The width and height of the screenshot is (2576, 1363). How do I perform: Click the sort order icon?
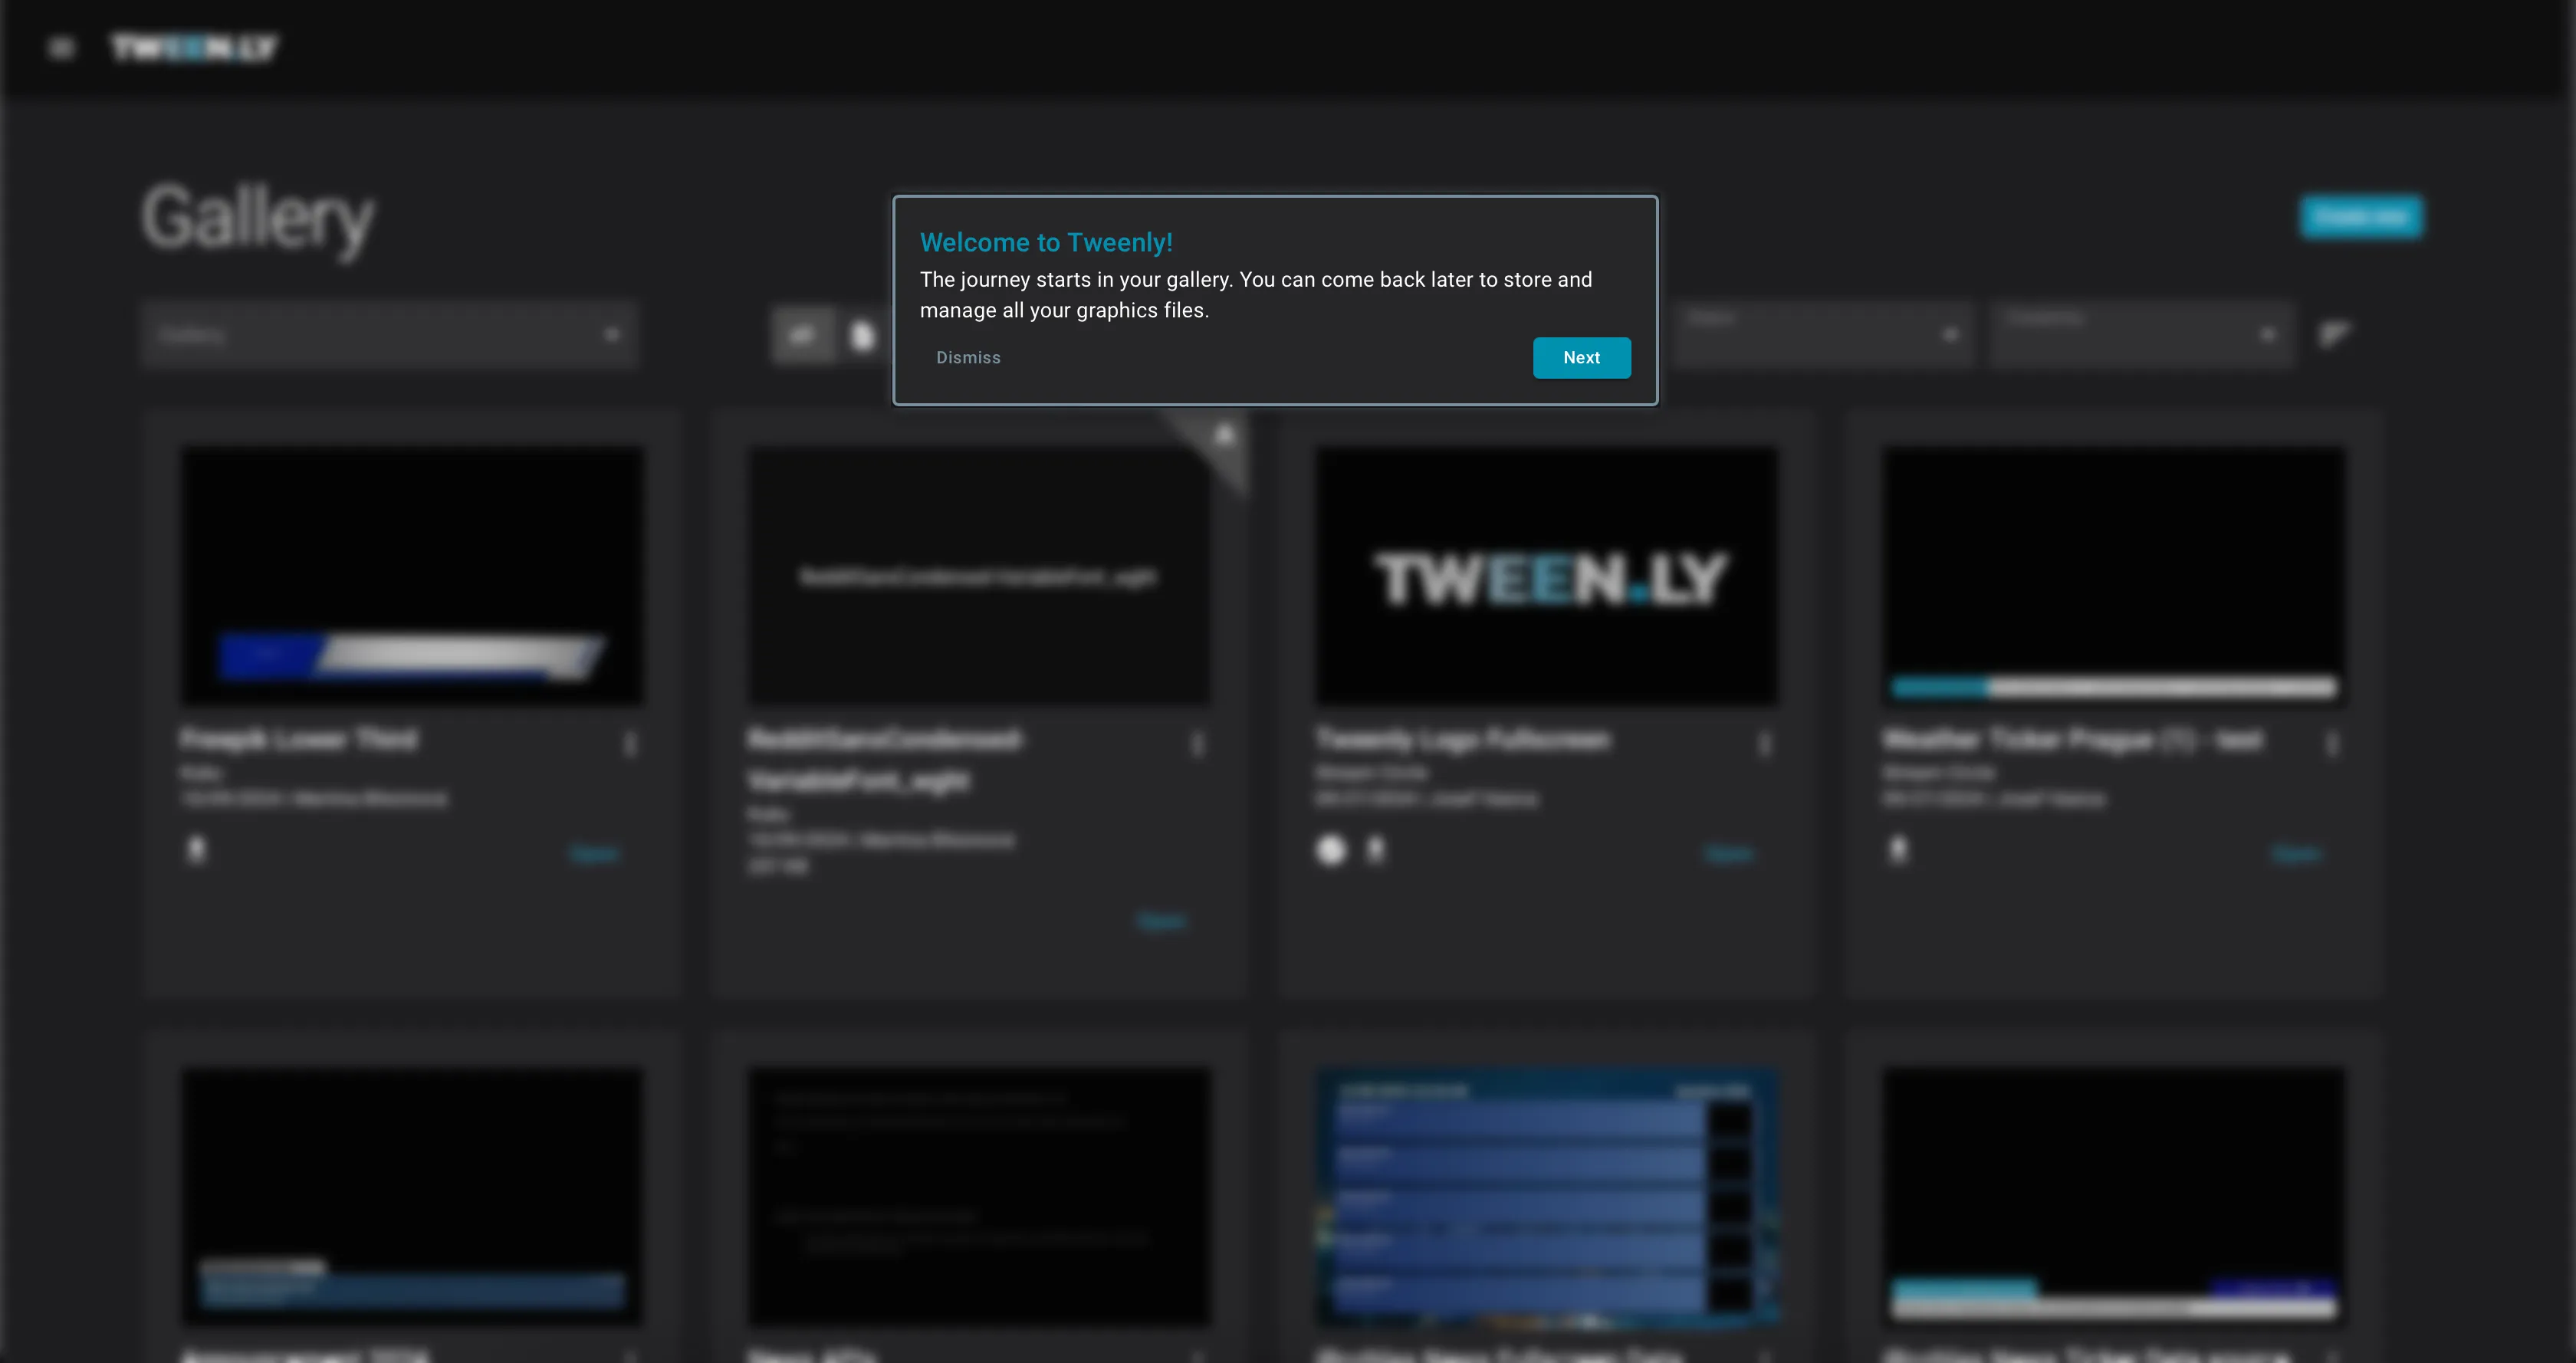point(2335,335)
